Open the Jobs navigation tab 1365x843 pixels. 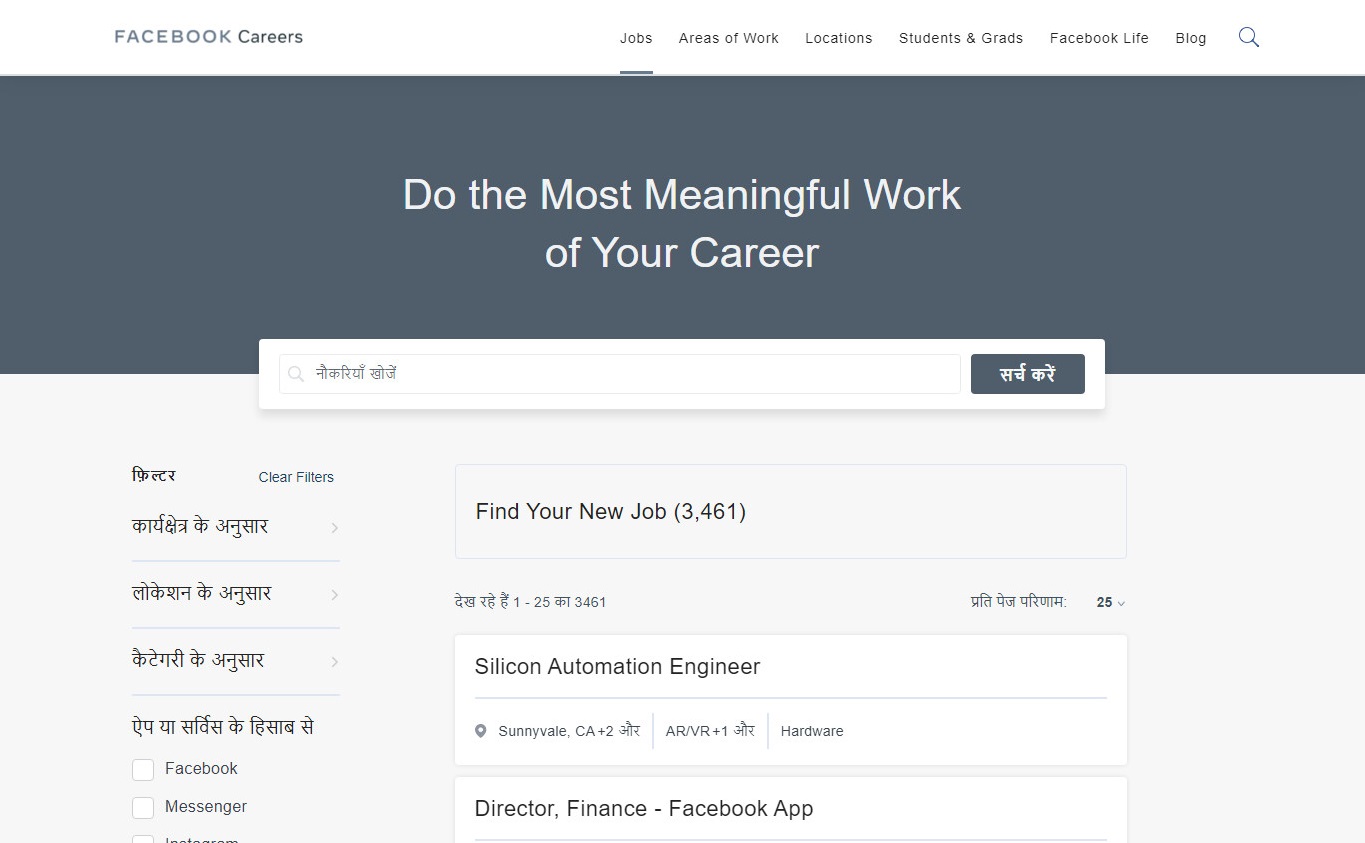[x=636, y=38]
